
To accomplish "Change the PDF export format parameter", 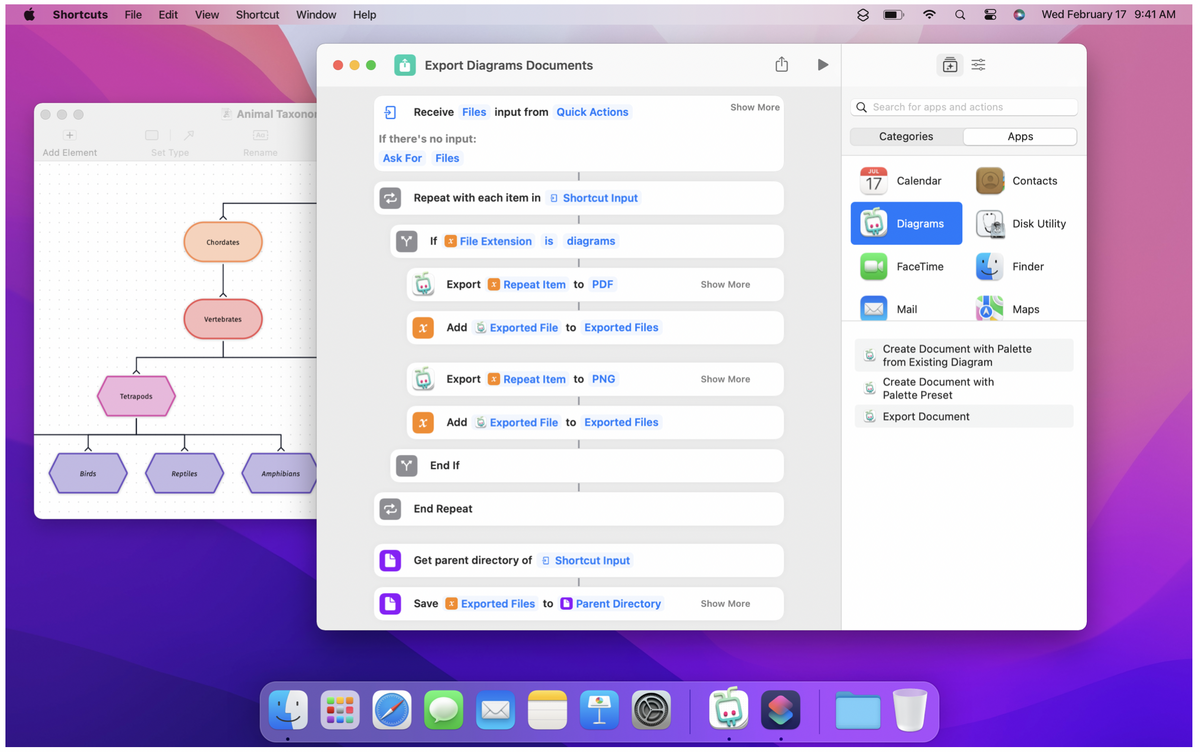I will (602, 285).
